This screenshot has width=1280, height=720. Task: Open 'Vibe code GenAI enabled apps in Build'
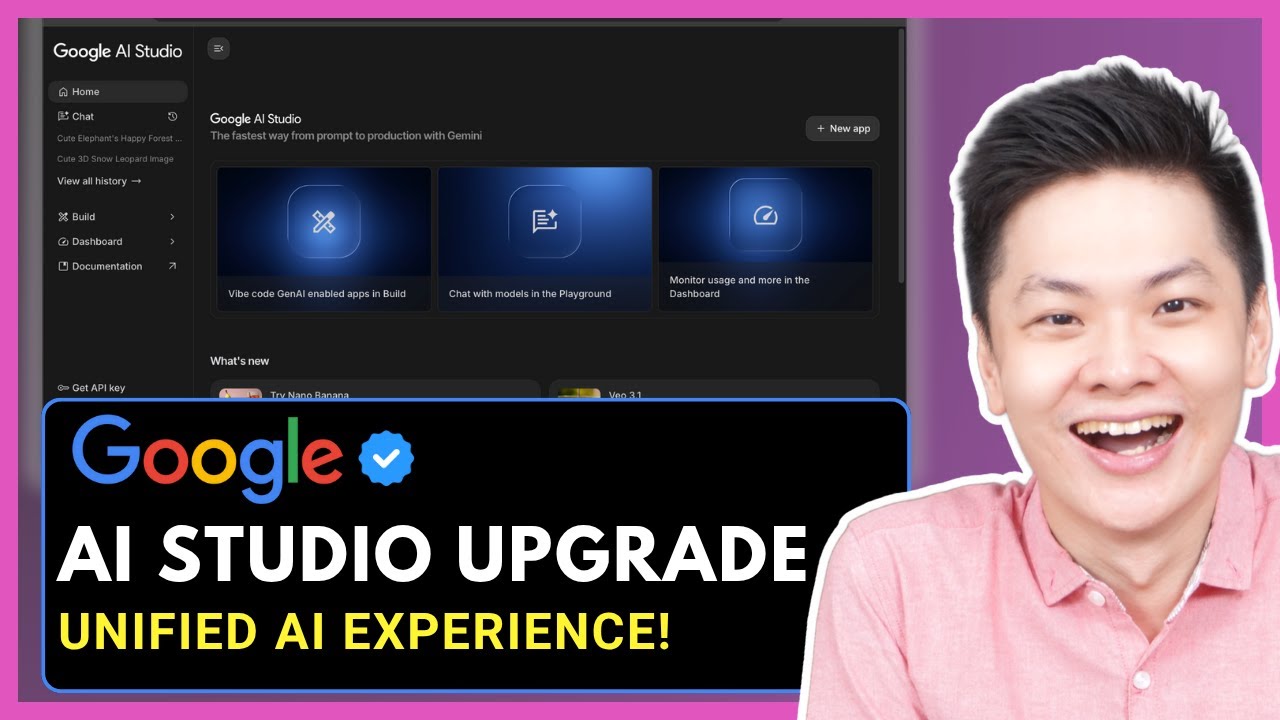click(324, 239)
